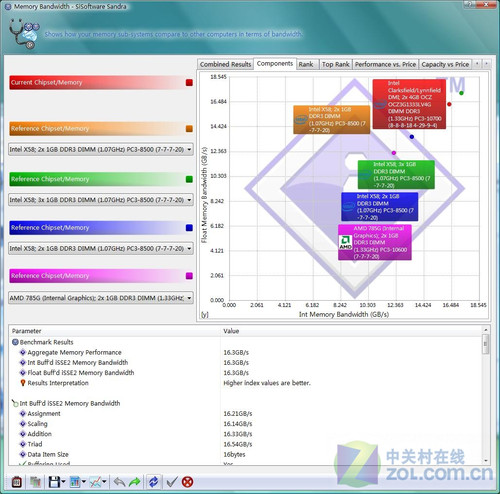This screenshot has width=500, height=494.
Task: Collapse the Int Buff'd iSSE2 Memory Bandwidth group
Action: pos(15,403)
